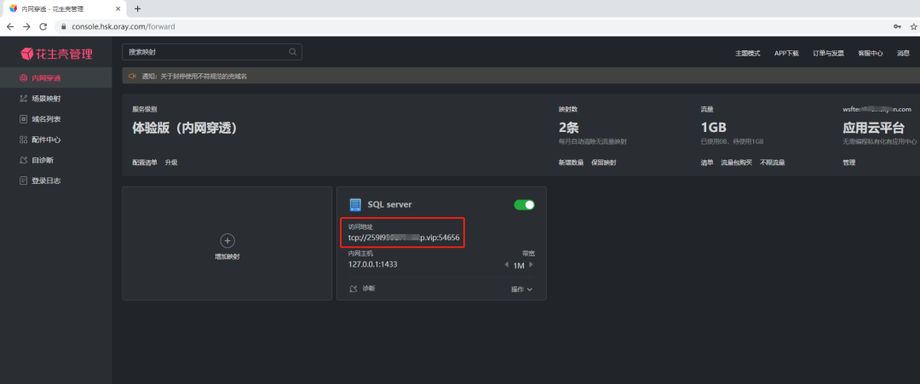Screen dimensions: 920x384
Task: Click the 应用云平台 heading
Action: 874,128
